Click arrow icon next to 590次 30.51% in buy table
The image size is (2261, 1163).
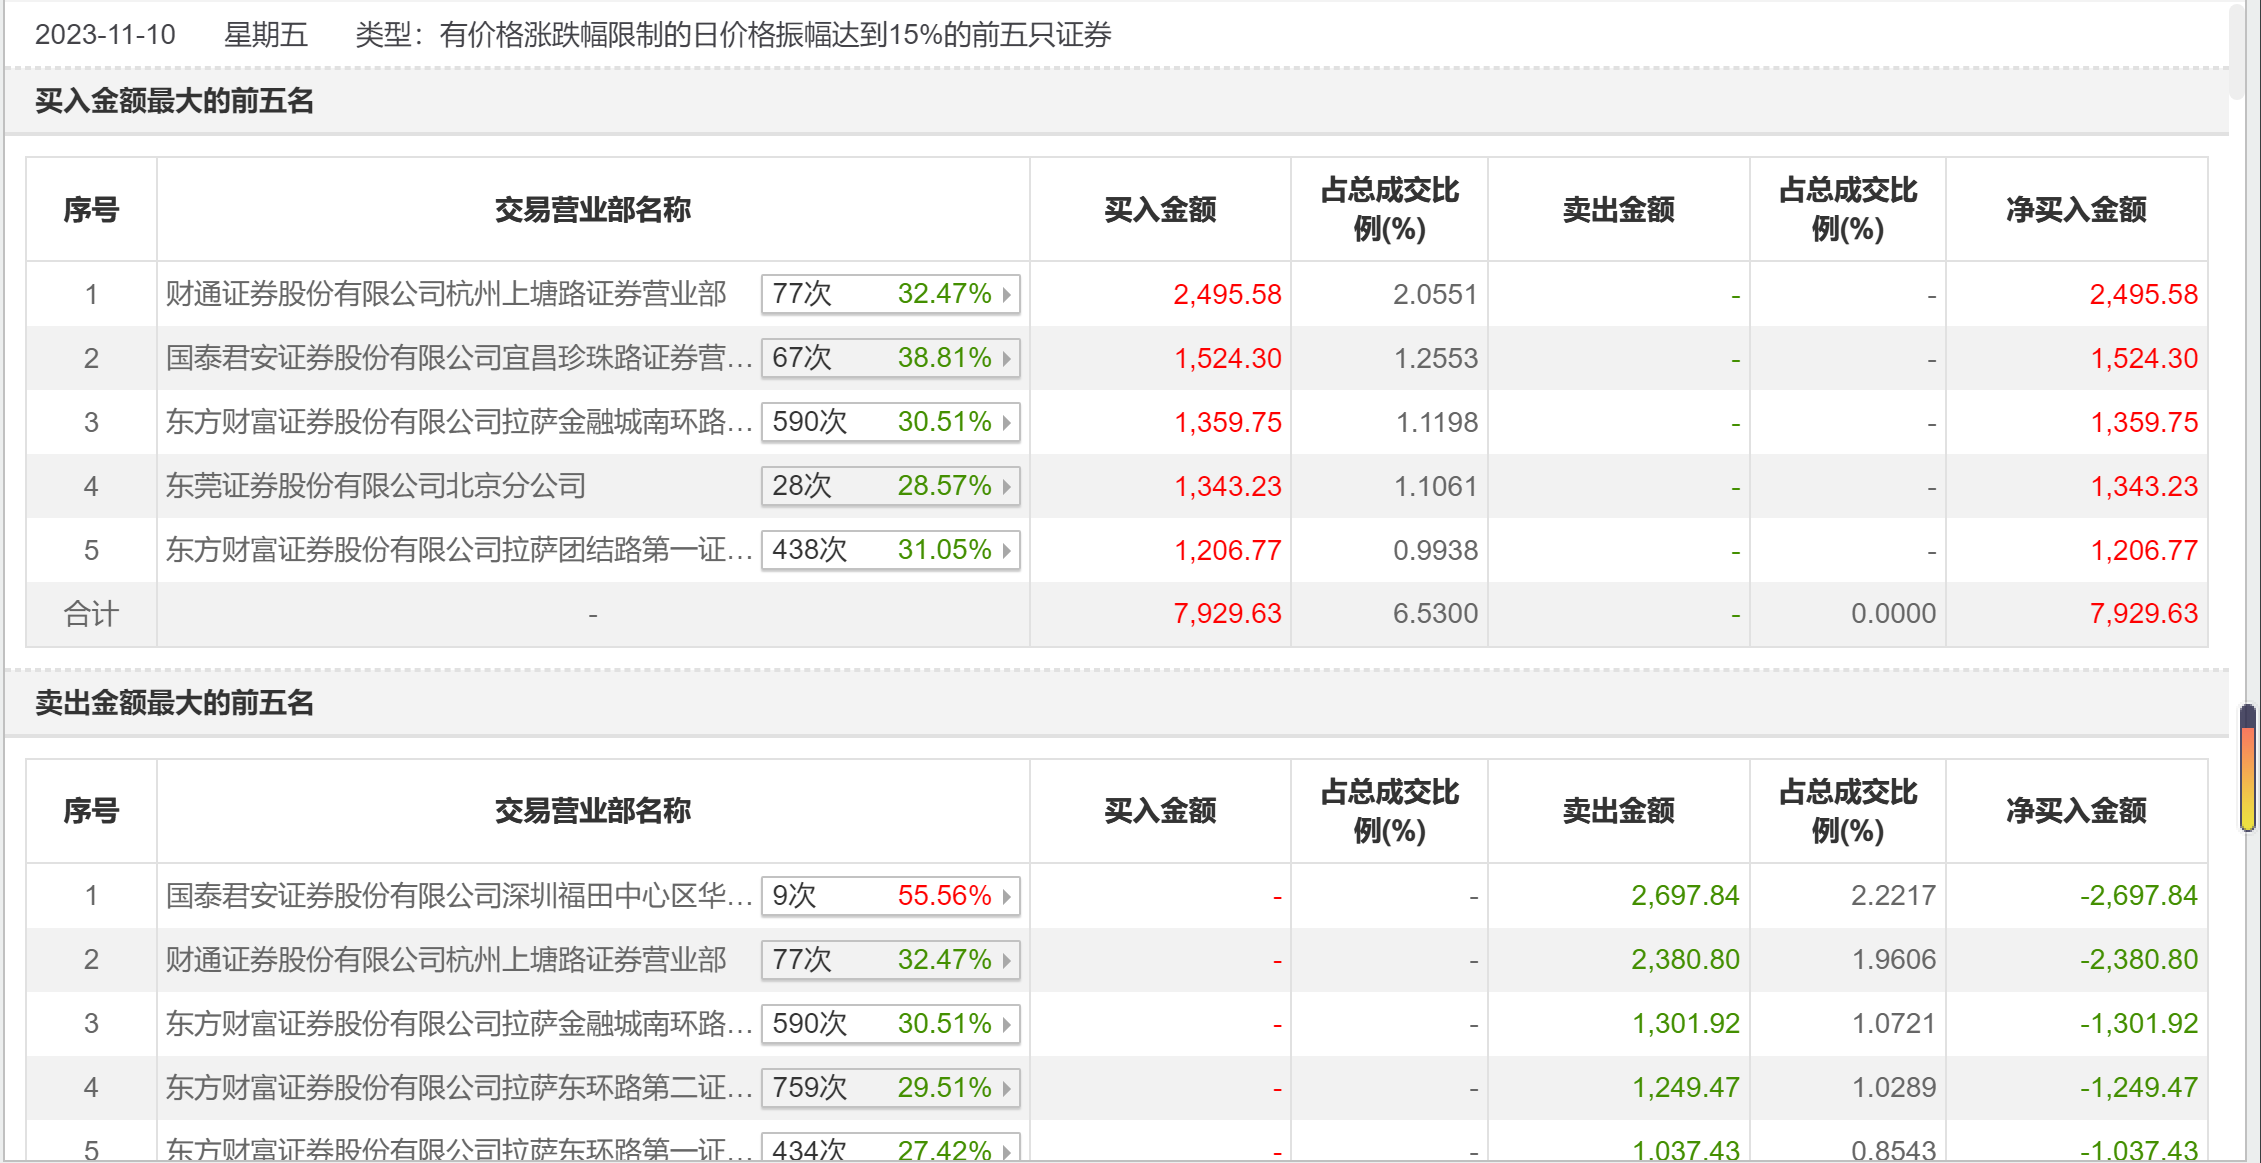[x=1006, y=422]
